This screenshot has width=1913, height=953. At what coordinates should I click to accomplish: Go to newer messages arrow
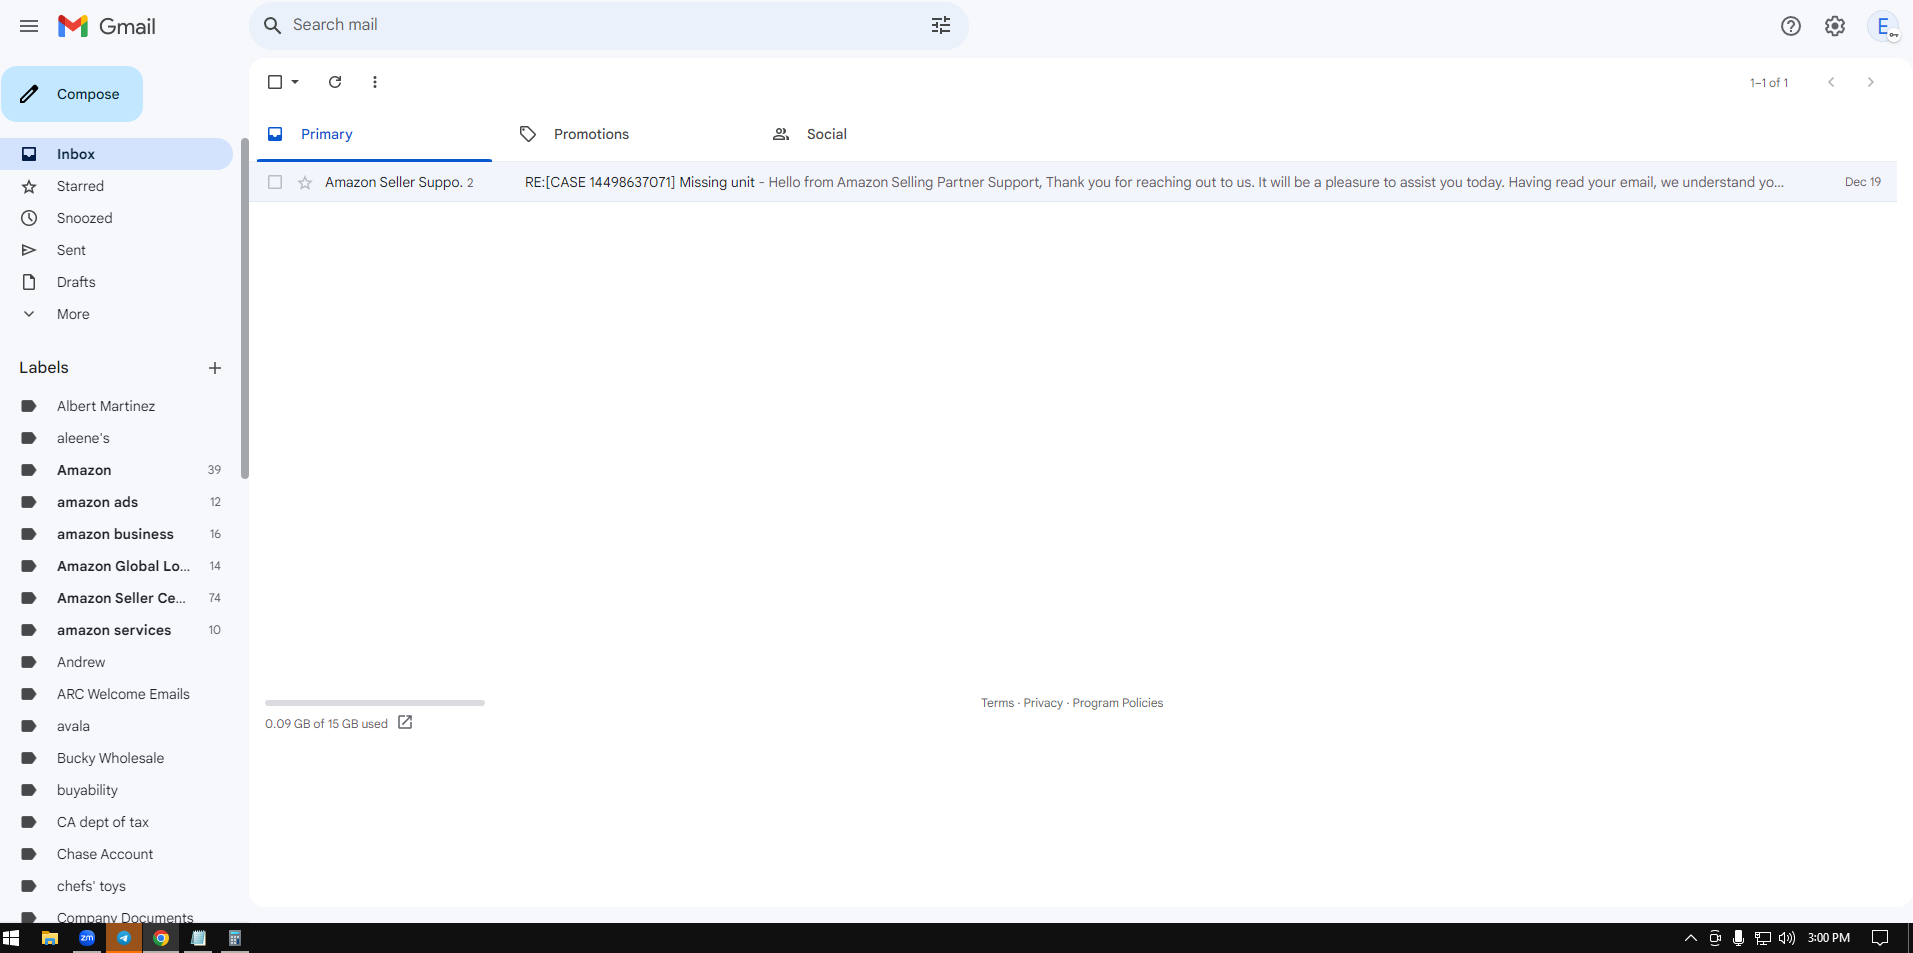click(1831, 82)
